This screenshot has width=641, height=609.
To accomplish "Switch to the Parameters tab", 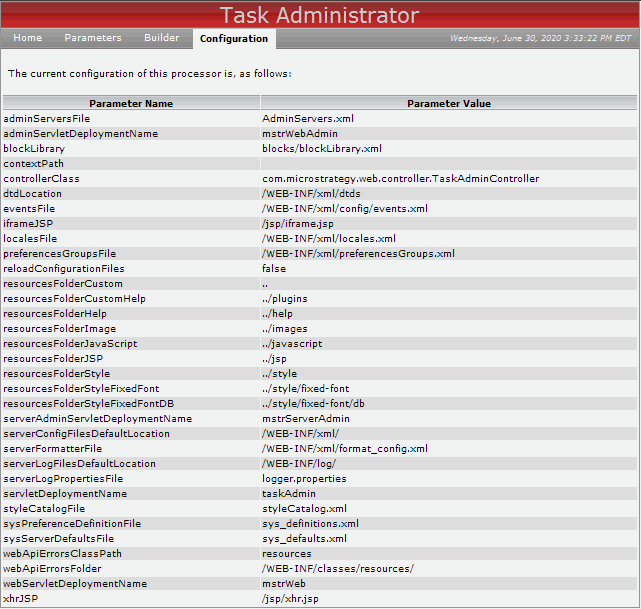I will point(93,38).
